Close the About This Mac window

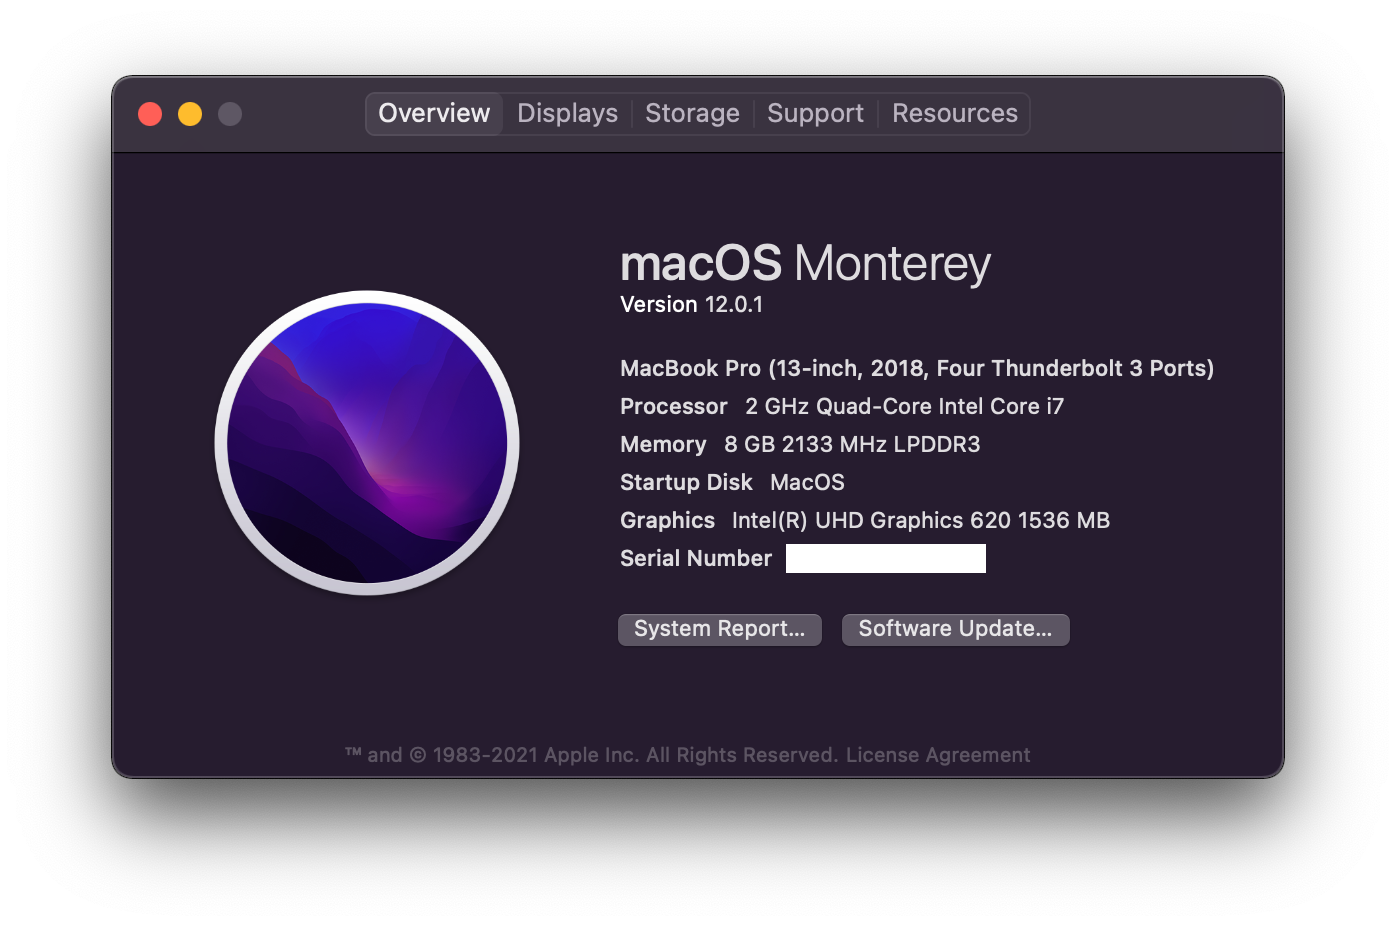click(x=150, y=114)
